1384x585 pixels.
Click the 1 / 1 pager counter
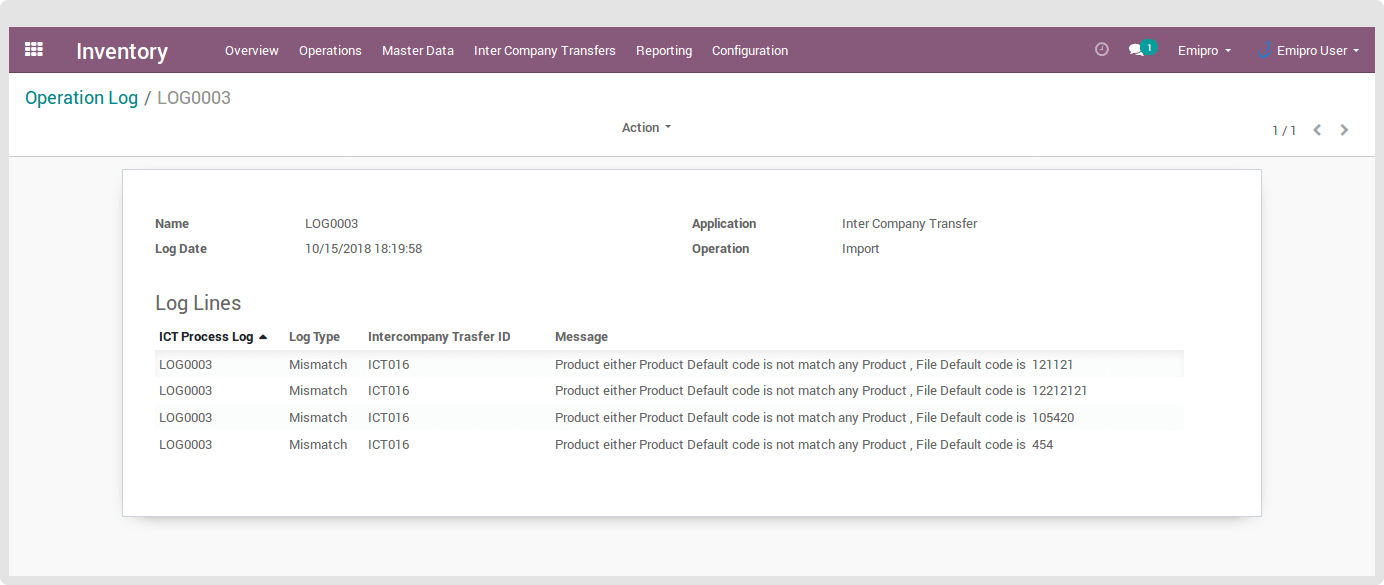pyautogui.click(x=1283, y=131)
